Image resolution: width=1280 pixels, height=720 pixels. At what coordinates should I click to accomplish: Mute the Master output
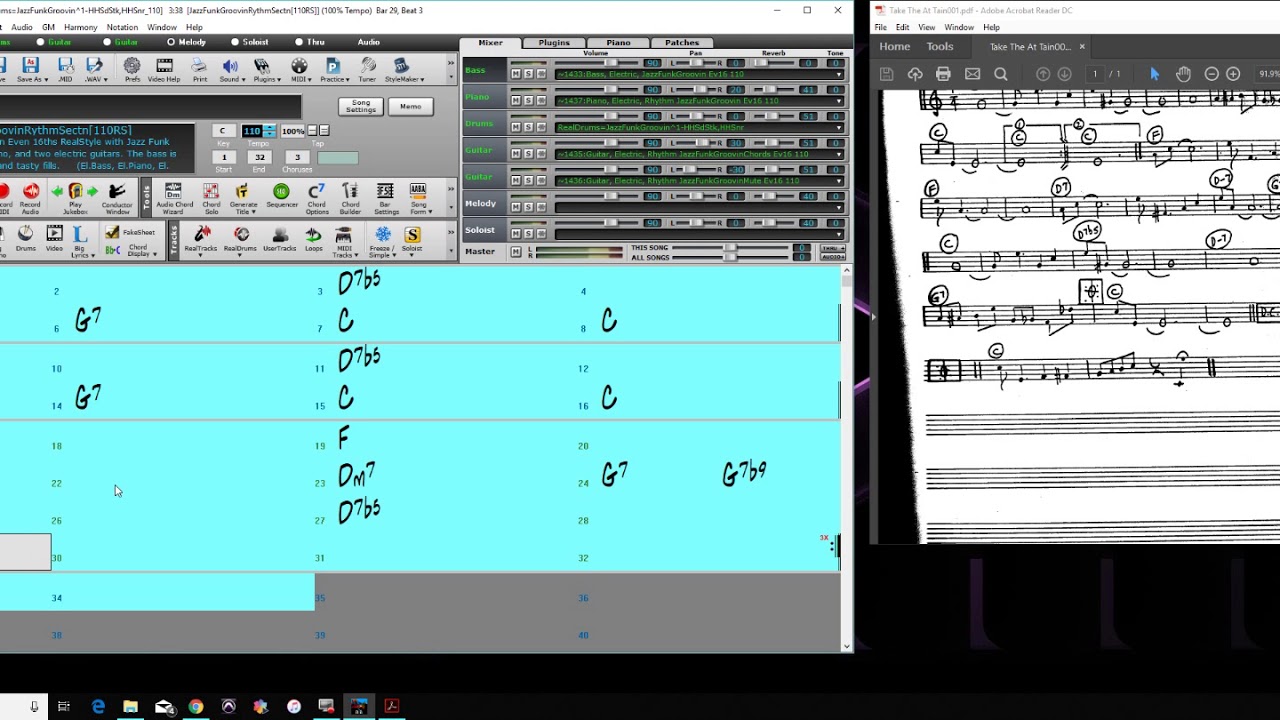(x=516, y=252)
